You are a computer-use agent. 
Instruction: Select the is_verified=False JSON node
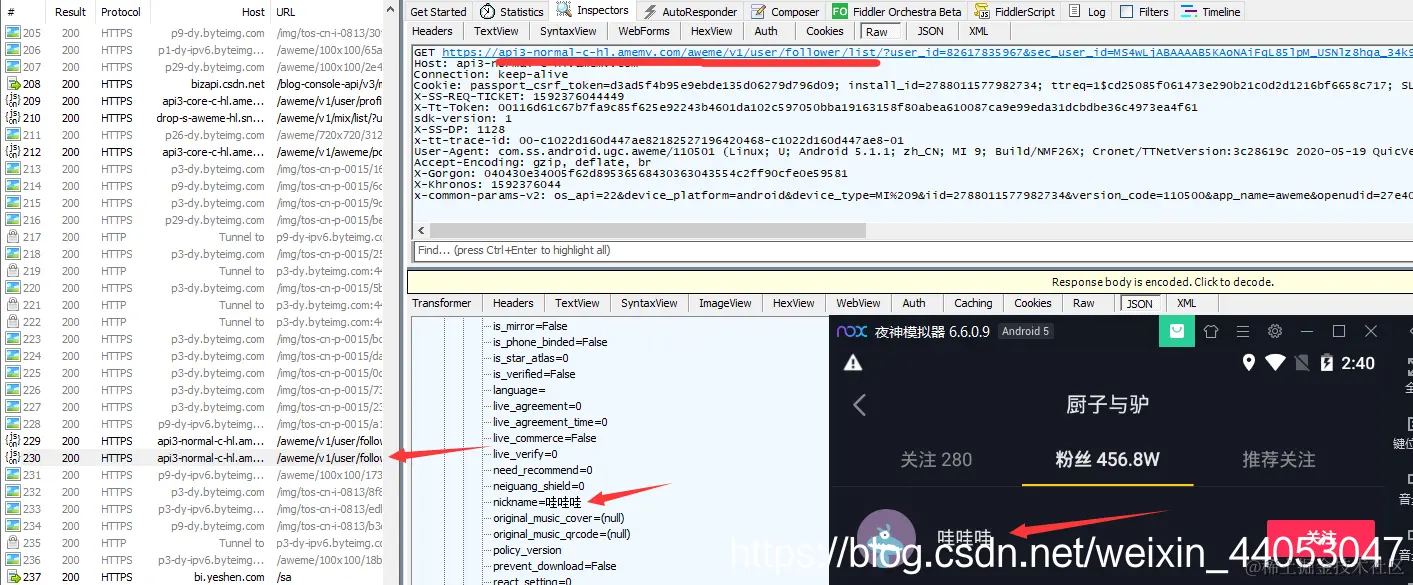click(x=534, y=374)
